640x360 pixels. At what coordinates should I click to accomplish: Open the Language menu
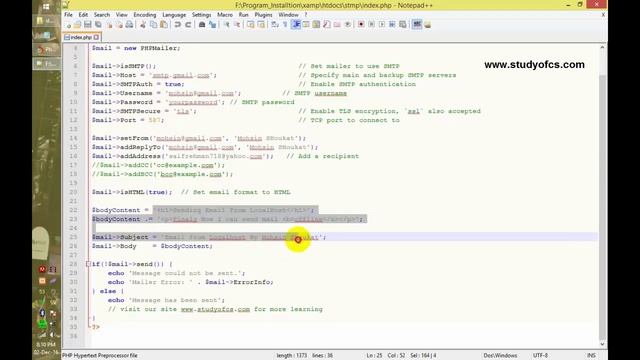[x=174, y=15]
